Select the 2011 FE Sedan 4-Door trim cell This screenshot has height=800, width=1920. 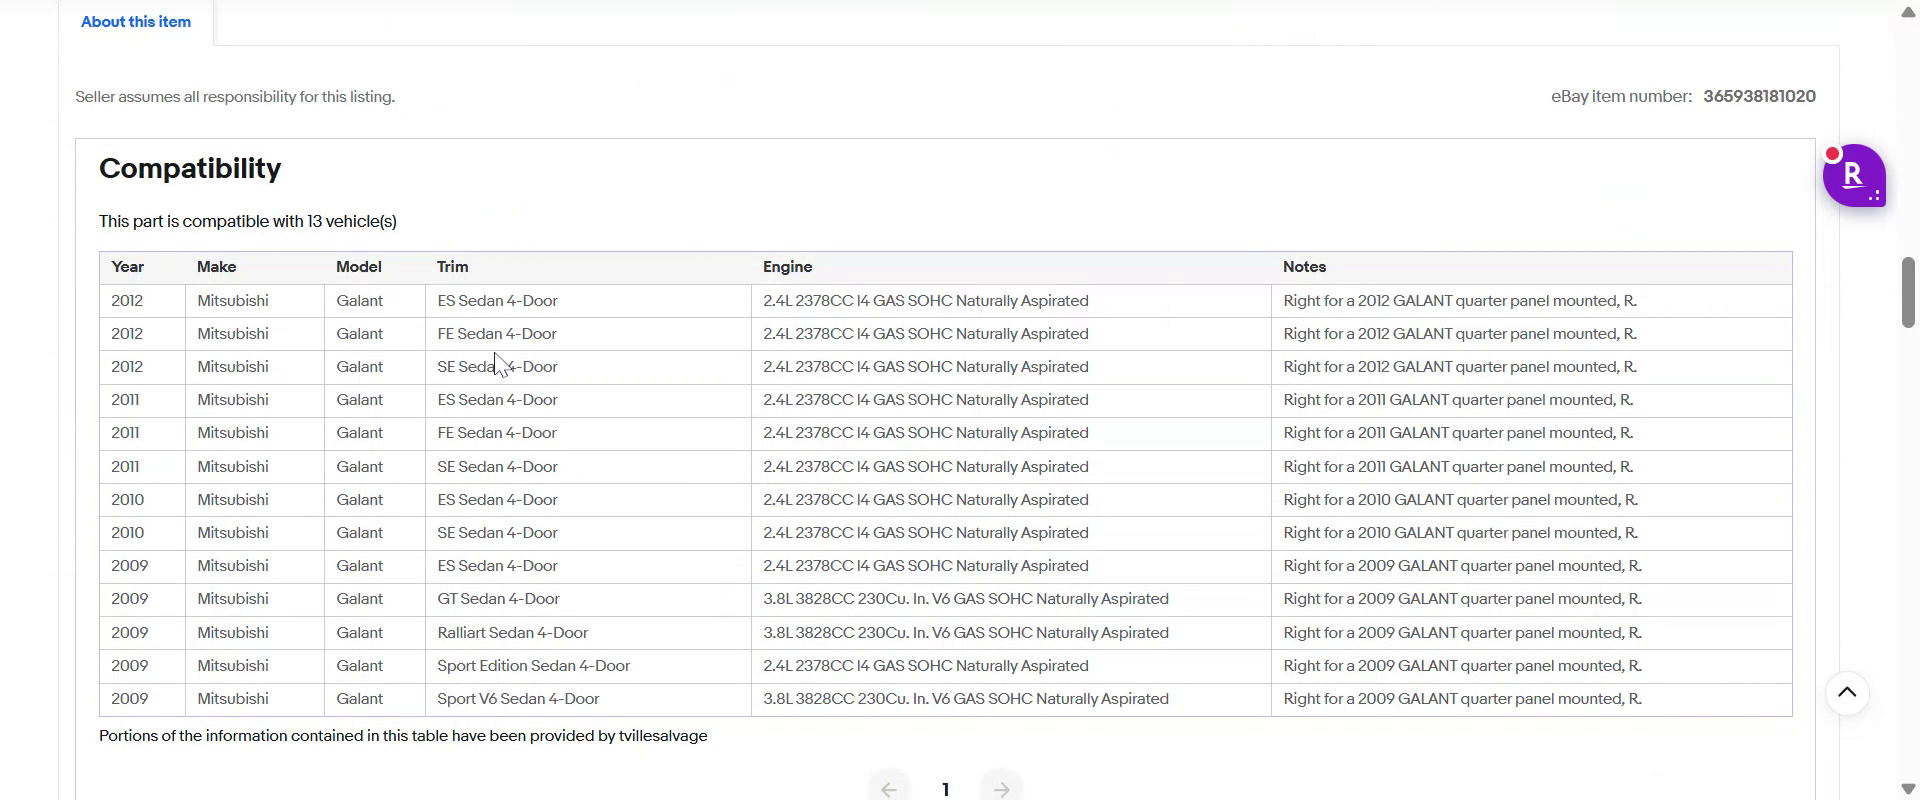pyautogui.click(x=588, y=433)
